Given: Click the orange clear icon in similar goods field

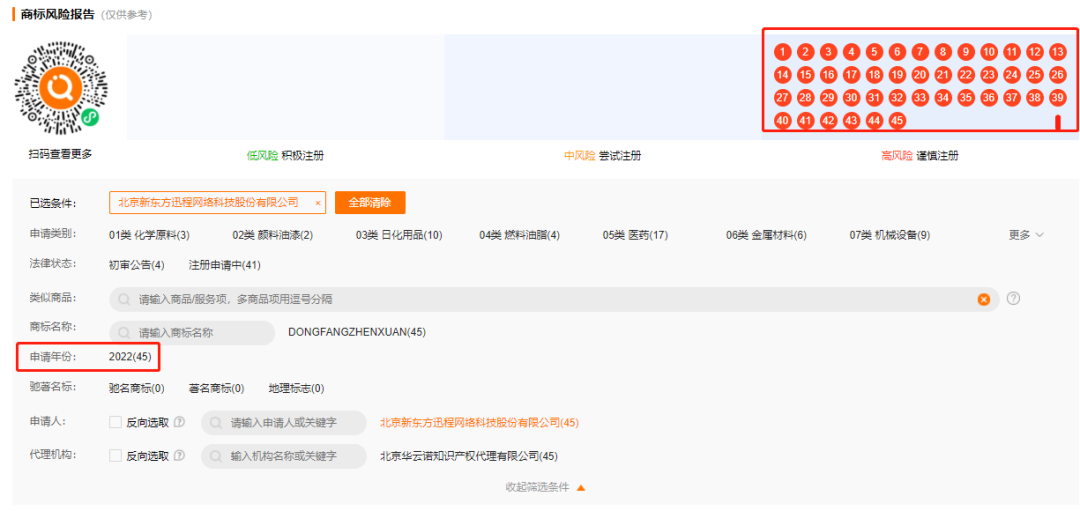Looking at the screenshot, I should pyautogui.click(x=983, y=299).
